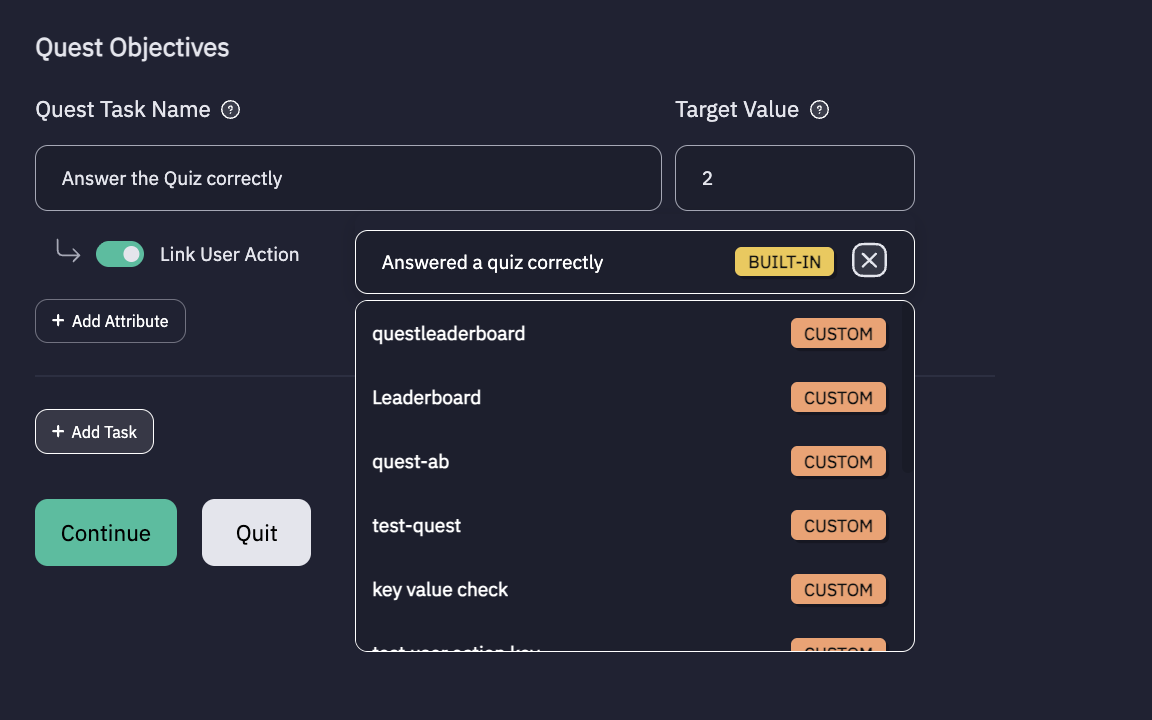
Task: Click the Quit button
Action: (x=256, y=533)
